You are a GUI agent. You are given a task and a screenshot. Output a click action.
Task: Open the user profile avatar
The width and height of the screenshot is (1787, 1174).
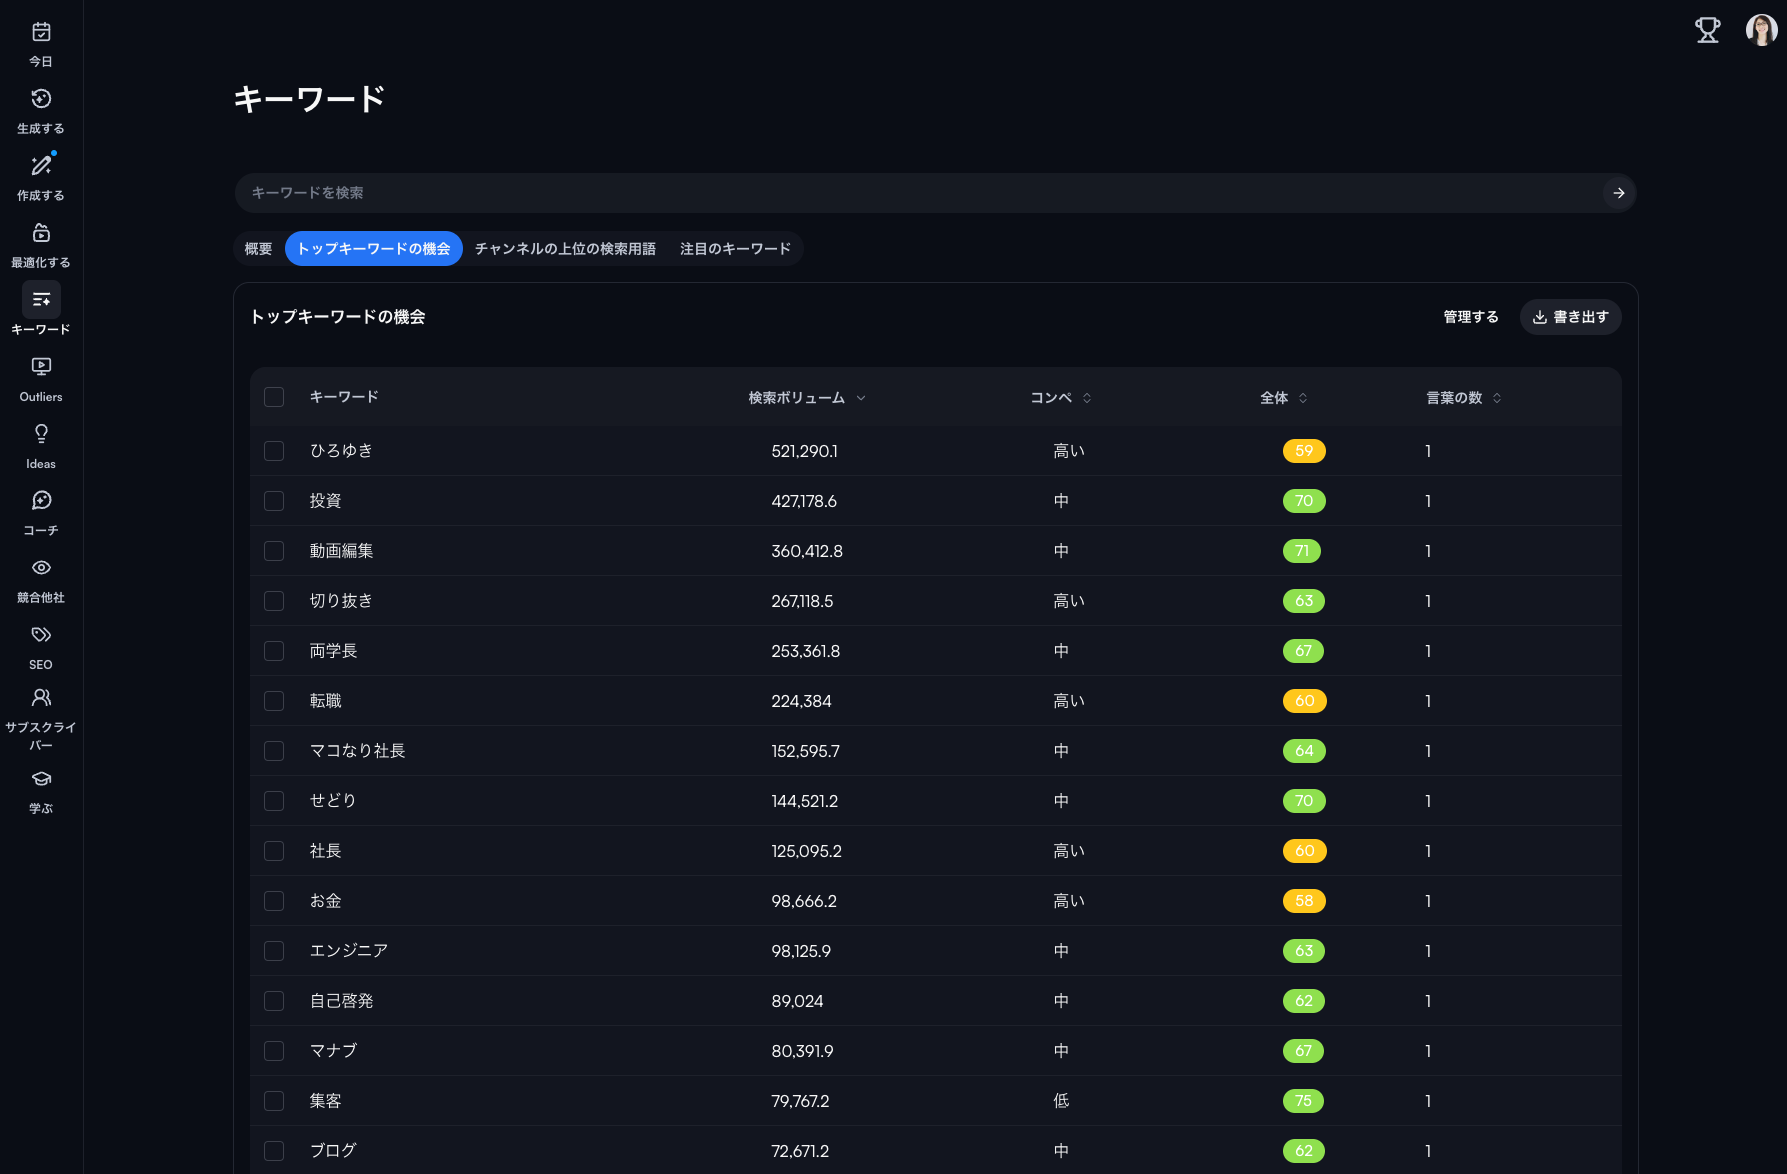point(1762,30)
